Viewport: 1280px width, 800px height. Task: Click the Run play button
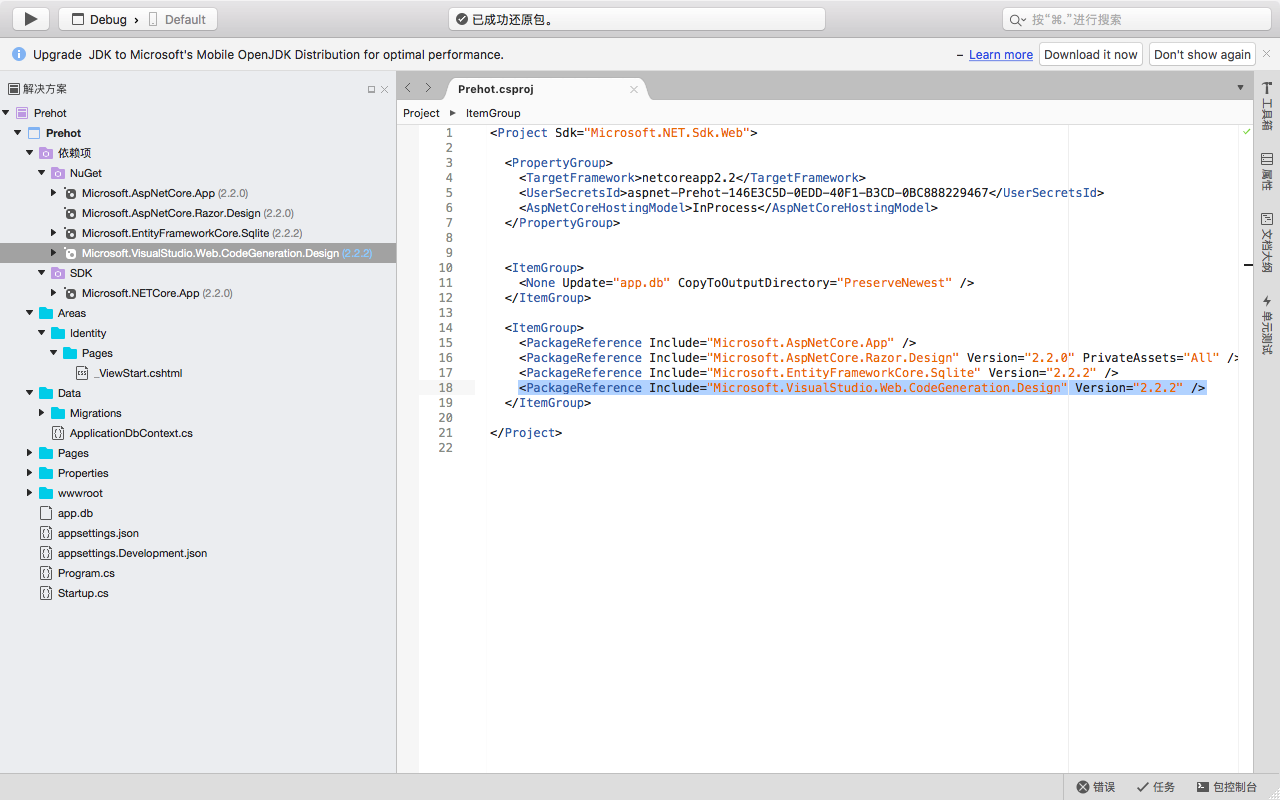pyautogui.click(x=31, y=19)
